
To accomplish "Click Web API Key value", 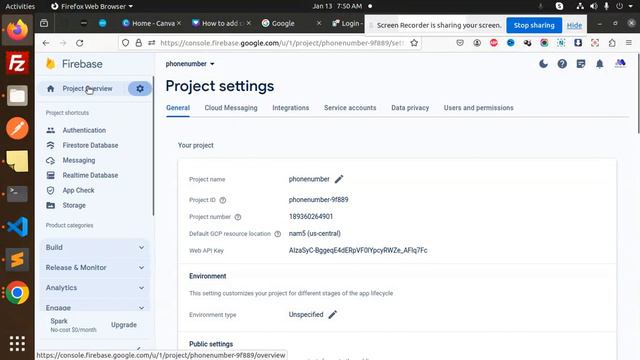I will pos(358,251).
